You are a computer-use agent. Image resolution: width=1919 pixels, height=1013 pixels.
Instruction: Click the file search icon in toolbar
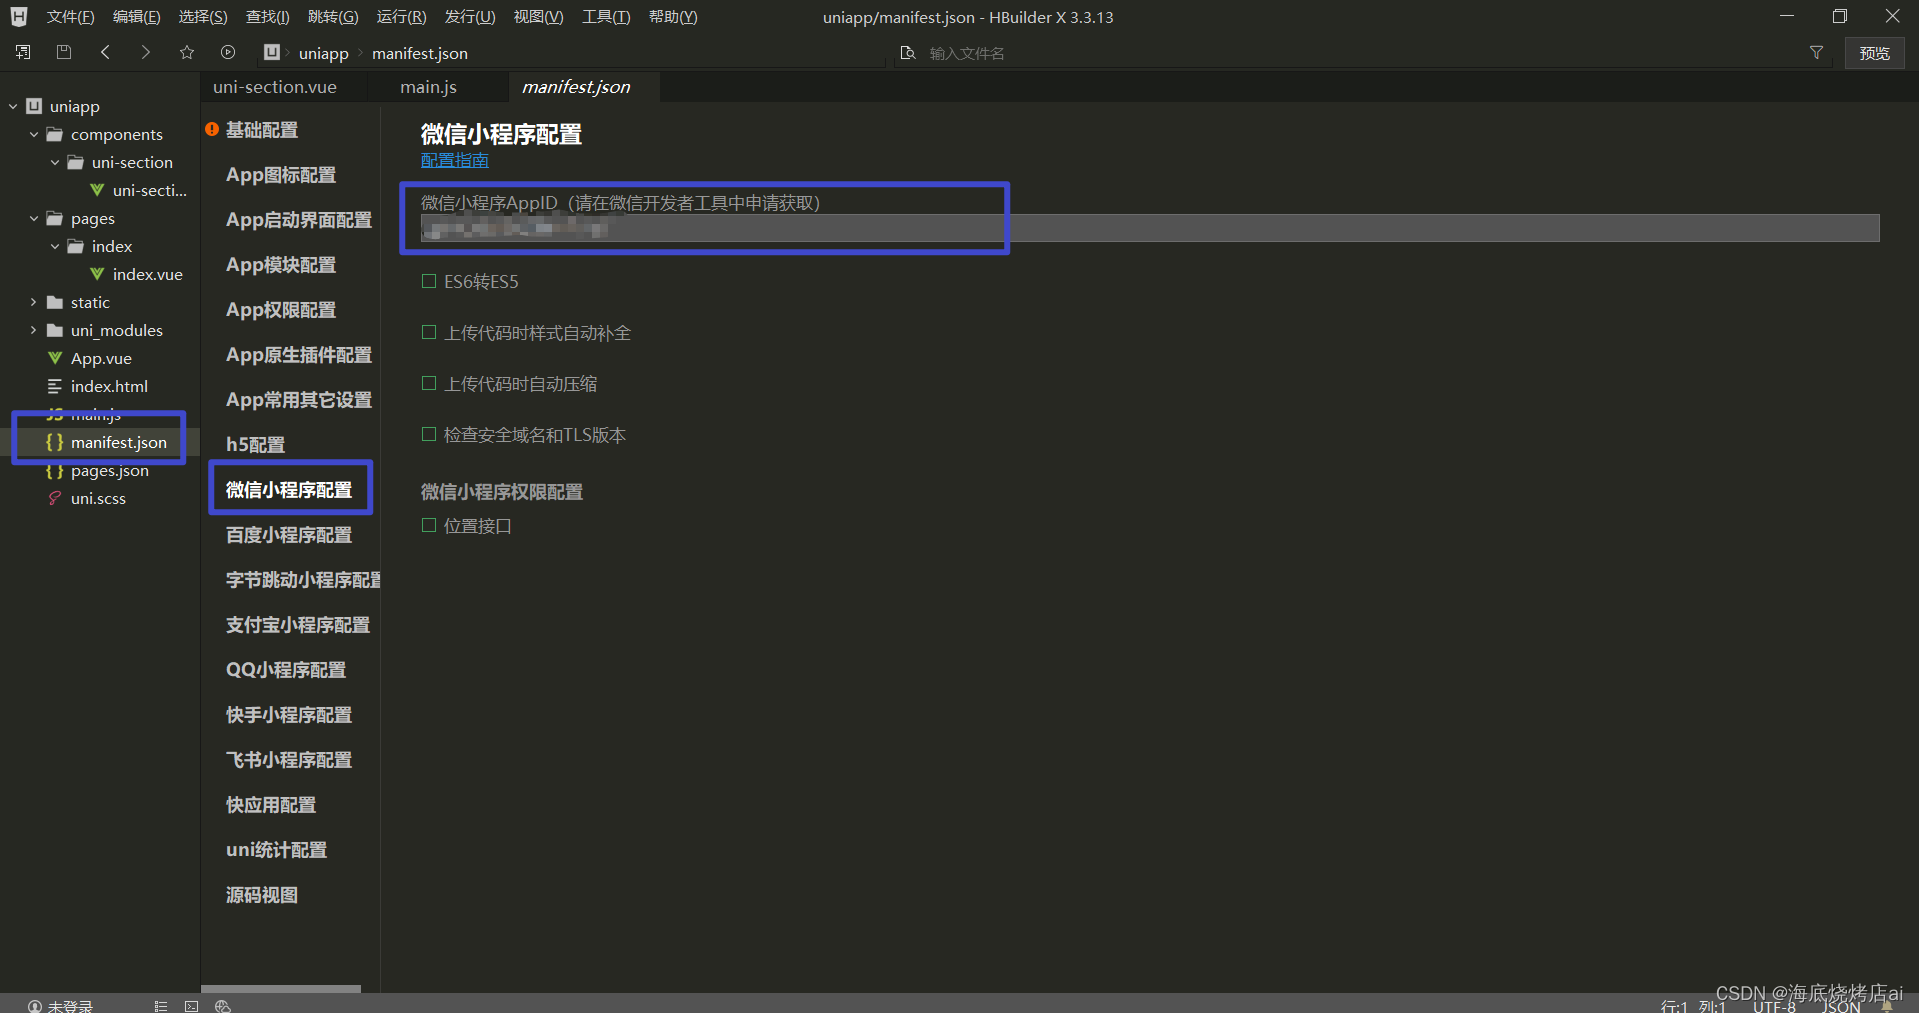[x=908, y=53]
